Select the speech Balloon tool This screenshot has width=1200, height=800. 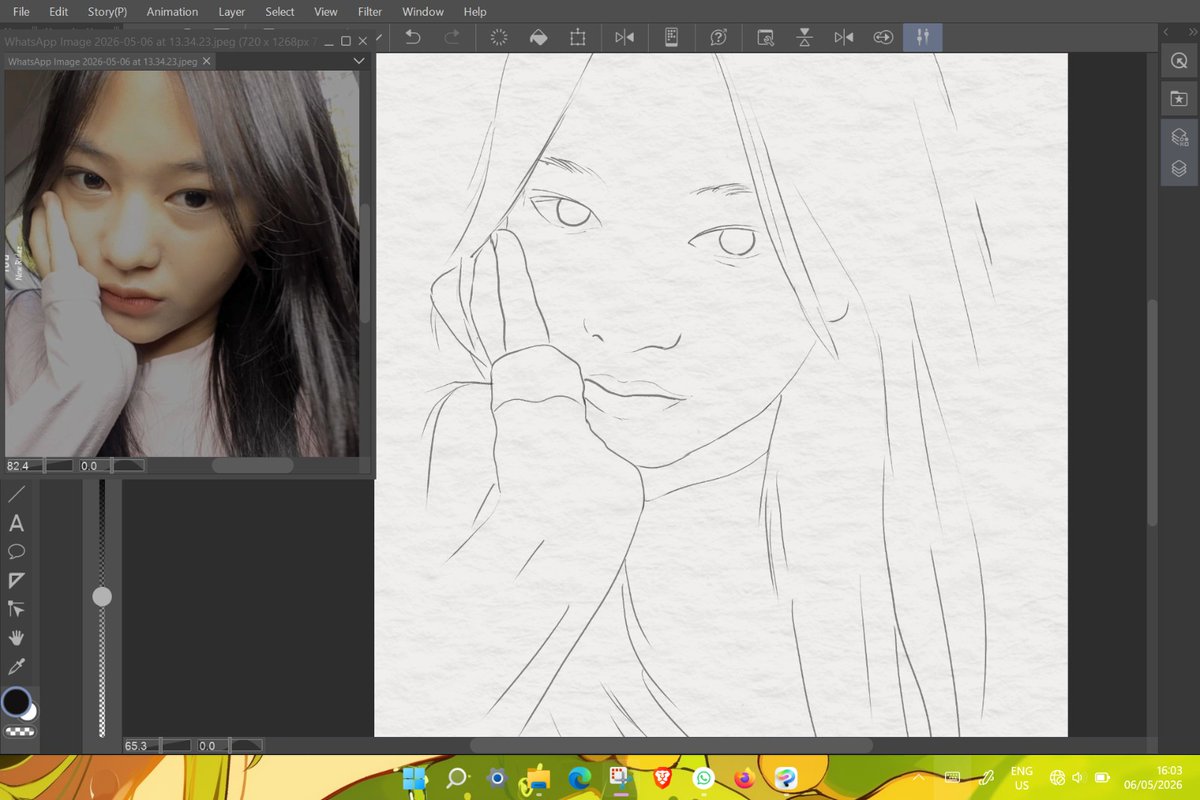pos(17,551)
